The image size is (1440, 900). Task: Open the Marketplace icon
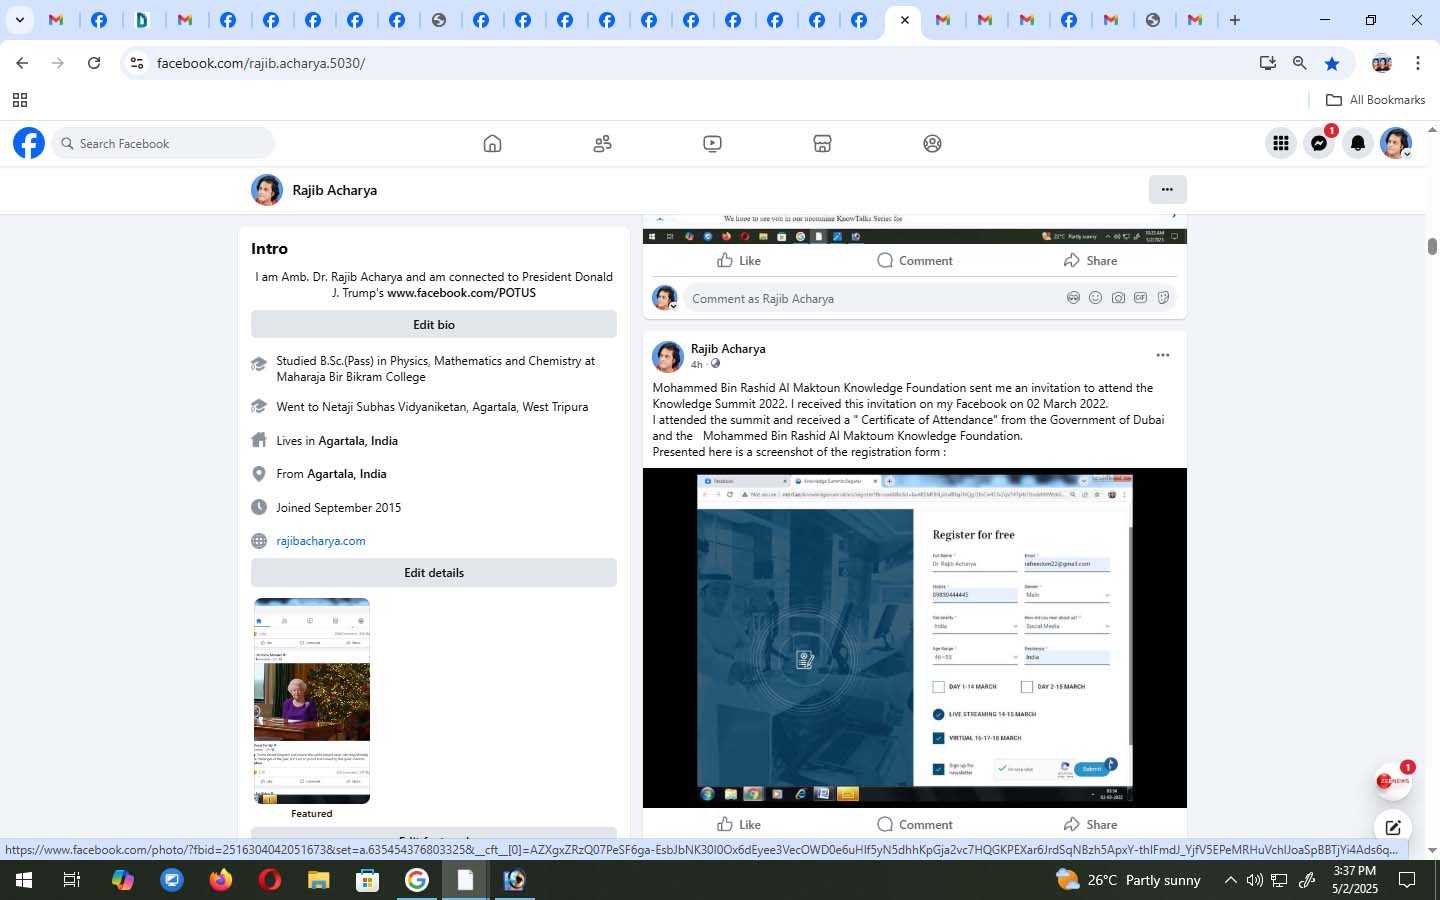click(822, 143)
